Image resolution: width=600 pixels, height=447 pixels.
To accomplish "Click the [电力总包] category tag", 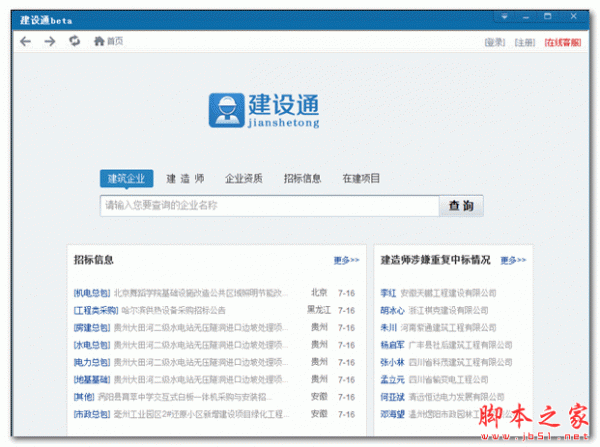I will pyautogui.click(x=92, y=362).
